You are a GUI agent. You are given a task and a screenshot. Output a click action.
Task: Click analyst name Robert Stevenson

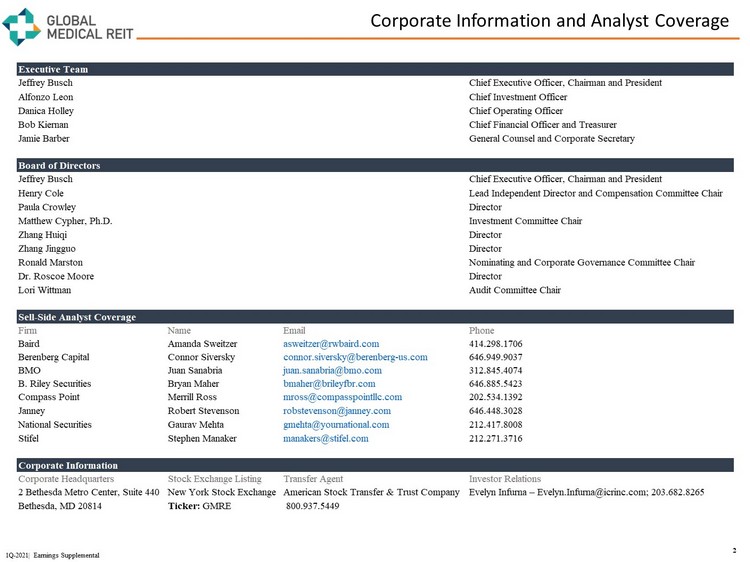click(203, 411)
